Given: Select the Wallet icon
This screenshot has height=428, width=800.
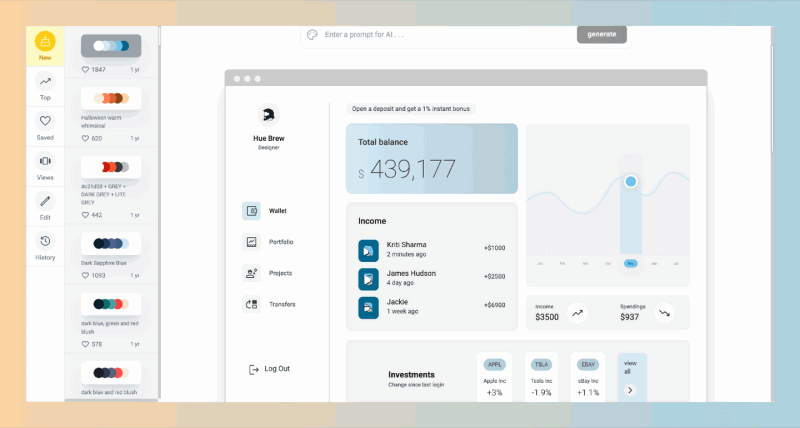Looking at the screenshot, I should tap(251, 211).
